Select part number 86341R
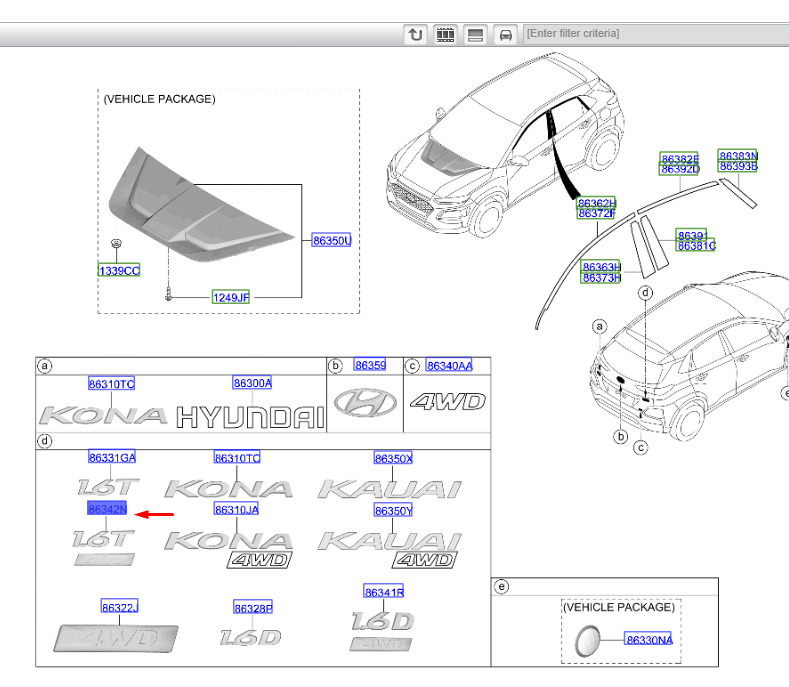This screenshot has width=789, height=687. click(x=384, y=592)
